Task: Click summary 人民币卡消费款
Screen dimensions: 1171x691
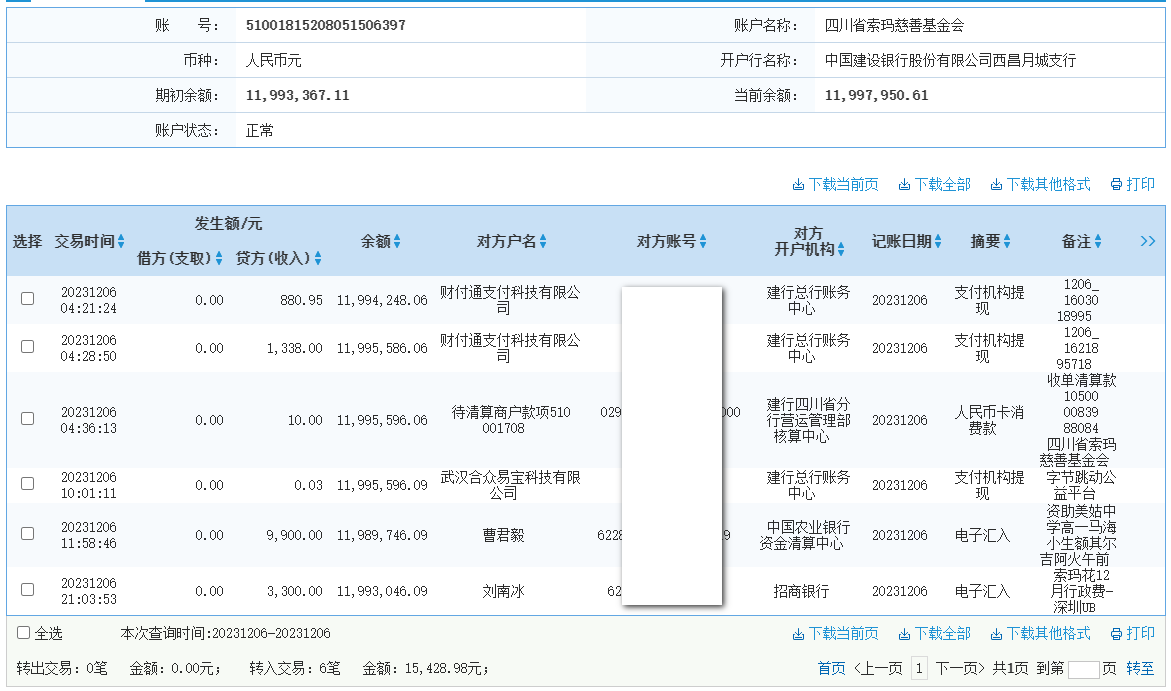Action: (989, 420)
